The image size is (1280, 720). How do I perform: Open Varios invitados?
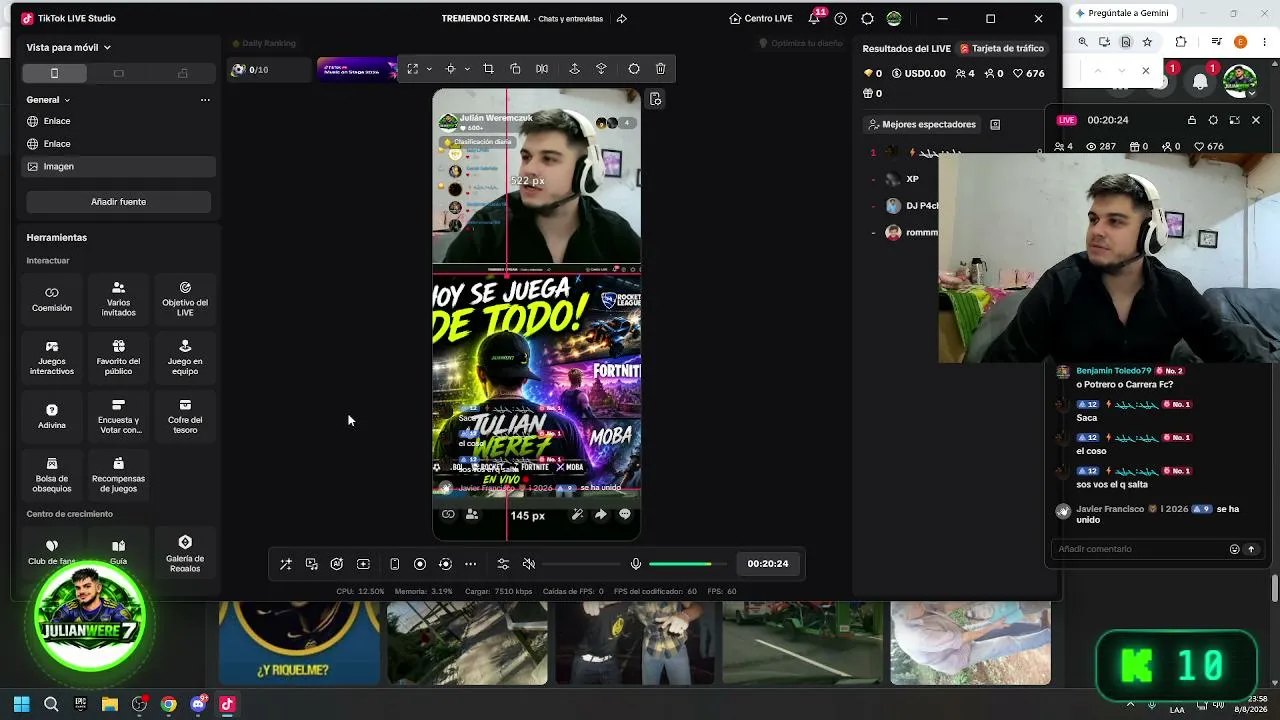tap(118, 299)
